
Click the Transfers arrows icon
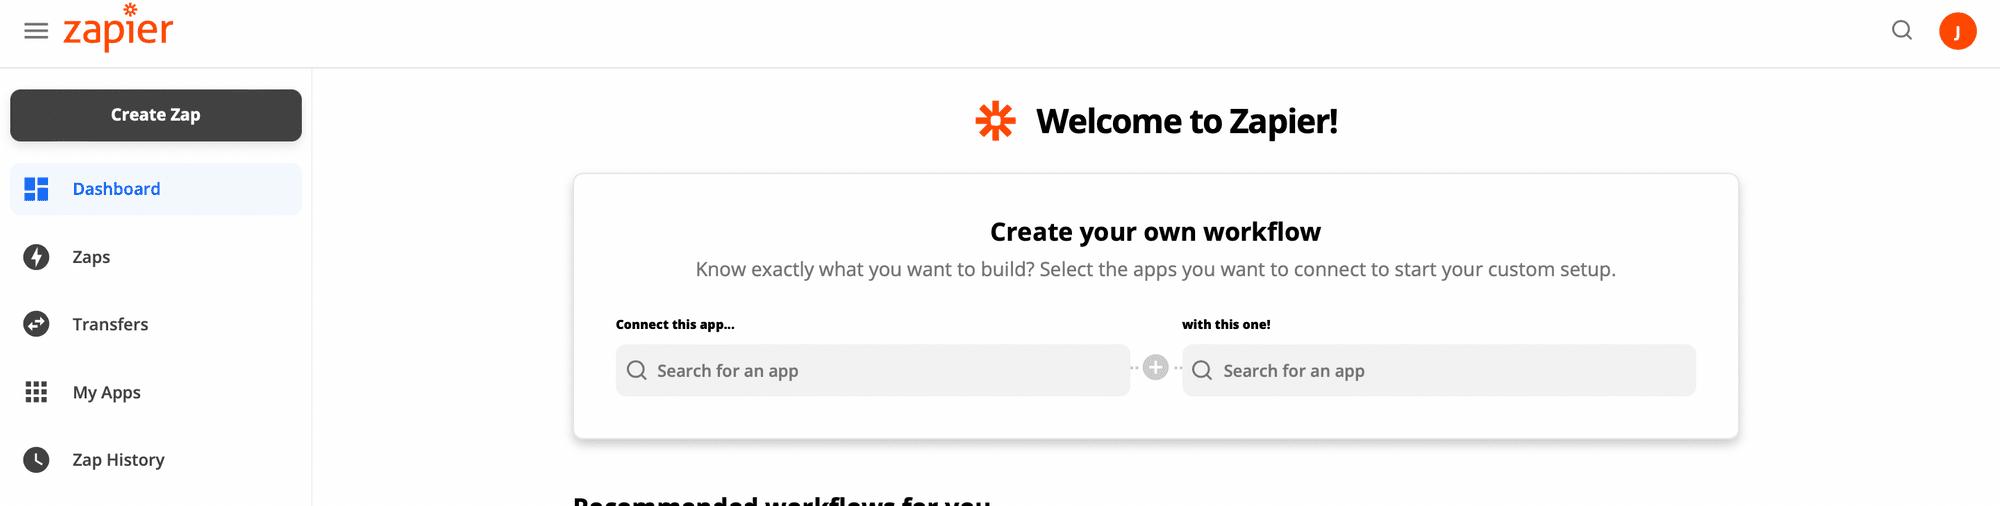click(x=36, y=324)
